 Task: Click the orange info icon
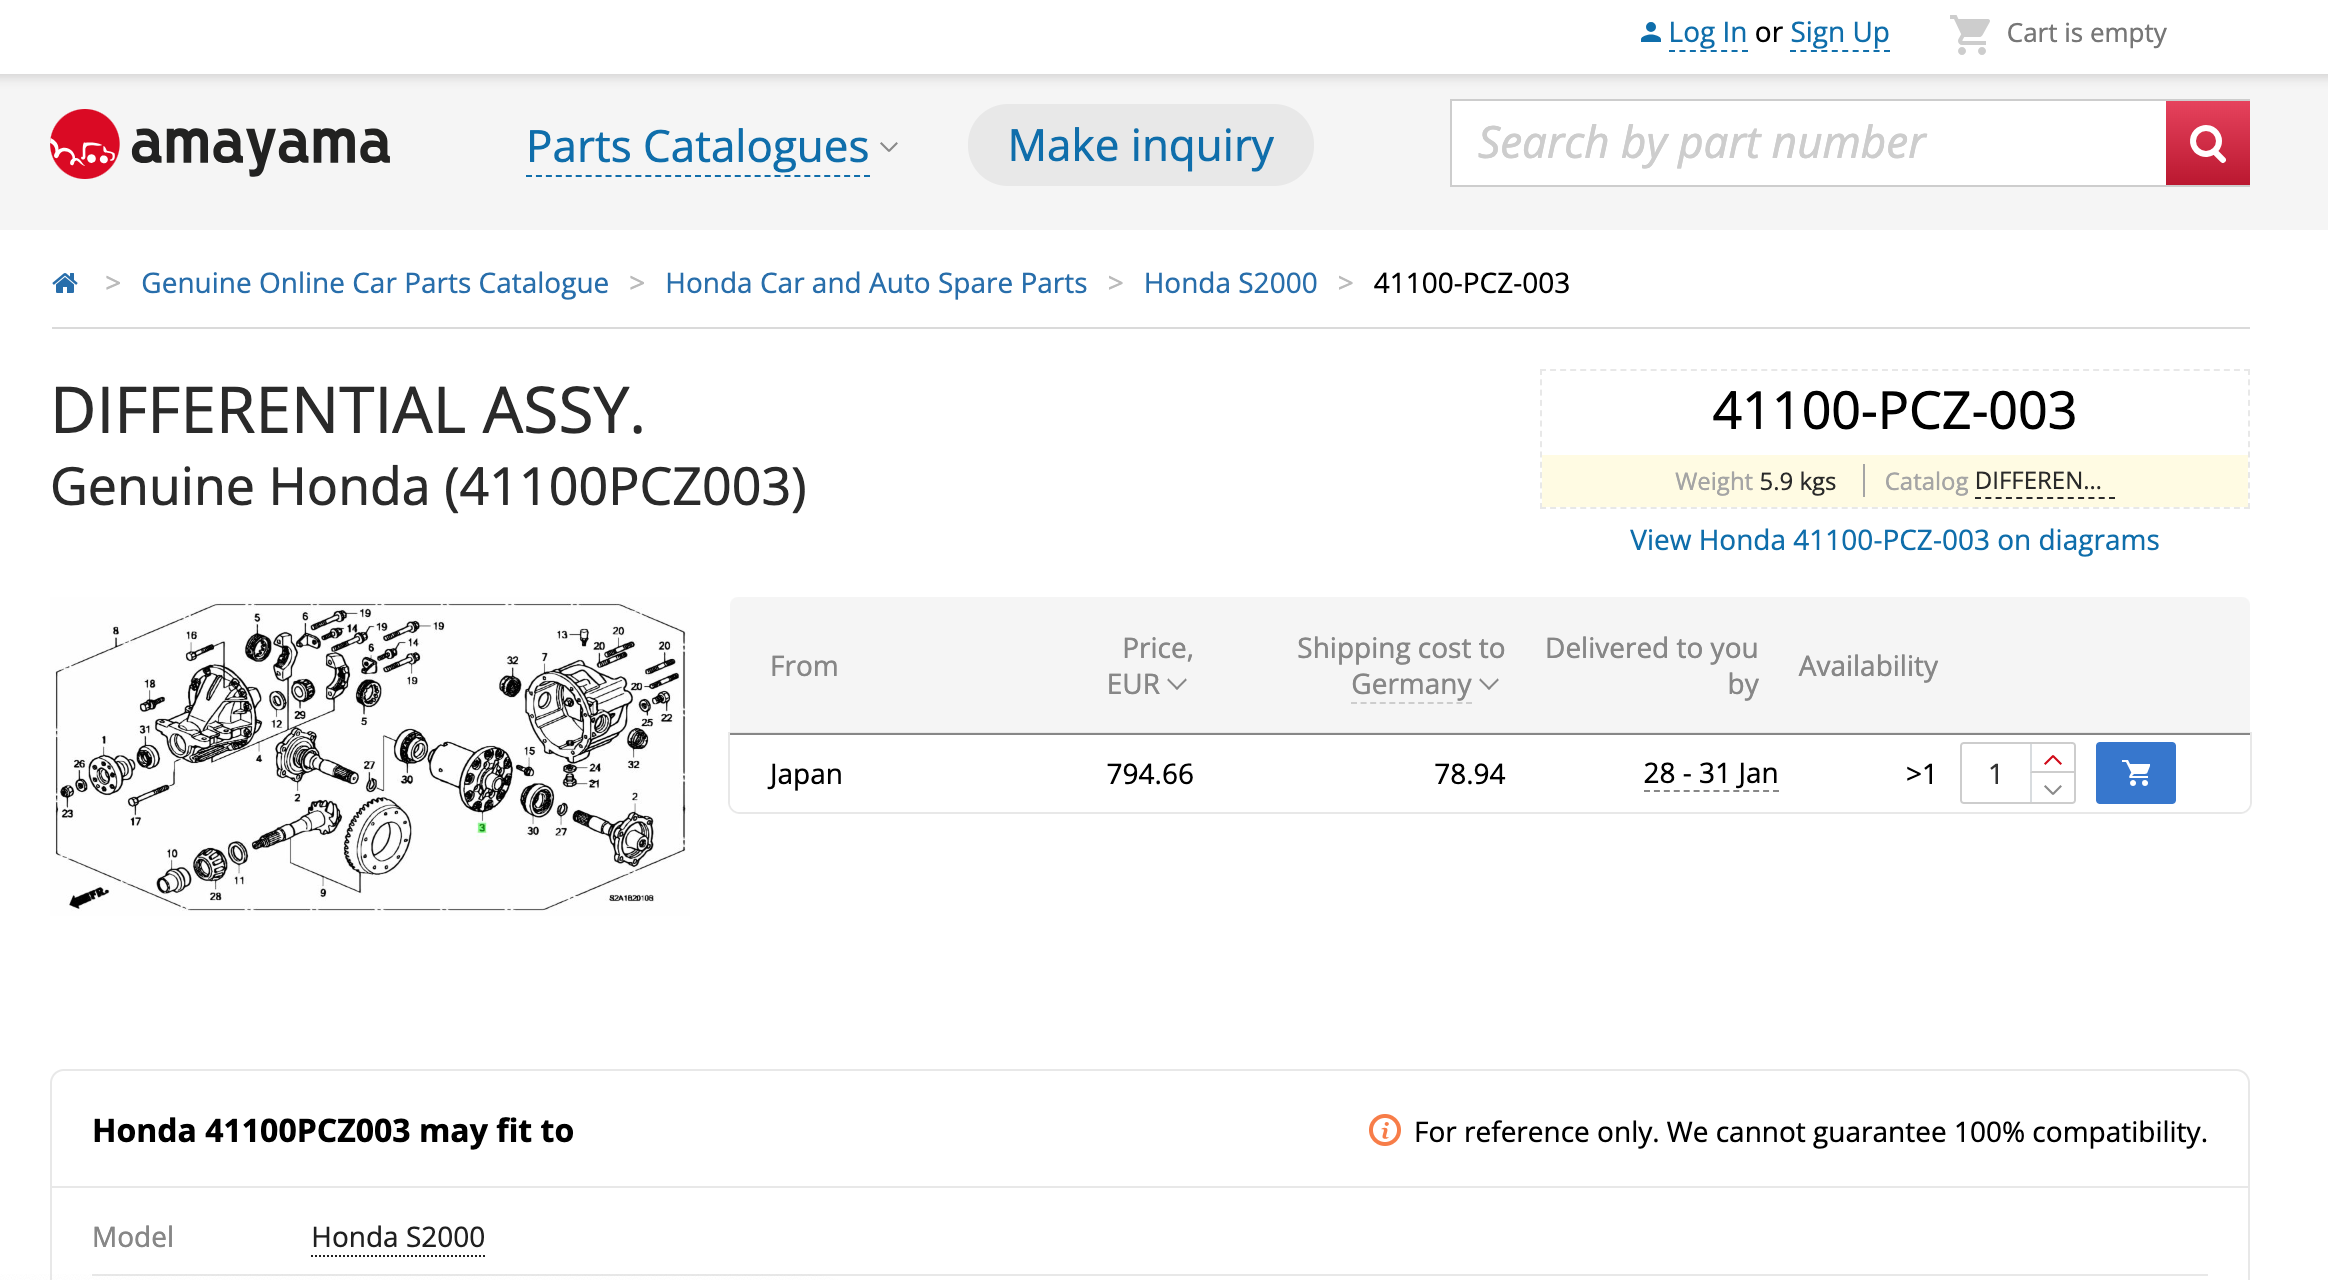pyautogui.click(x=1384, y=1131)
